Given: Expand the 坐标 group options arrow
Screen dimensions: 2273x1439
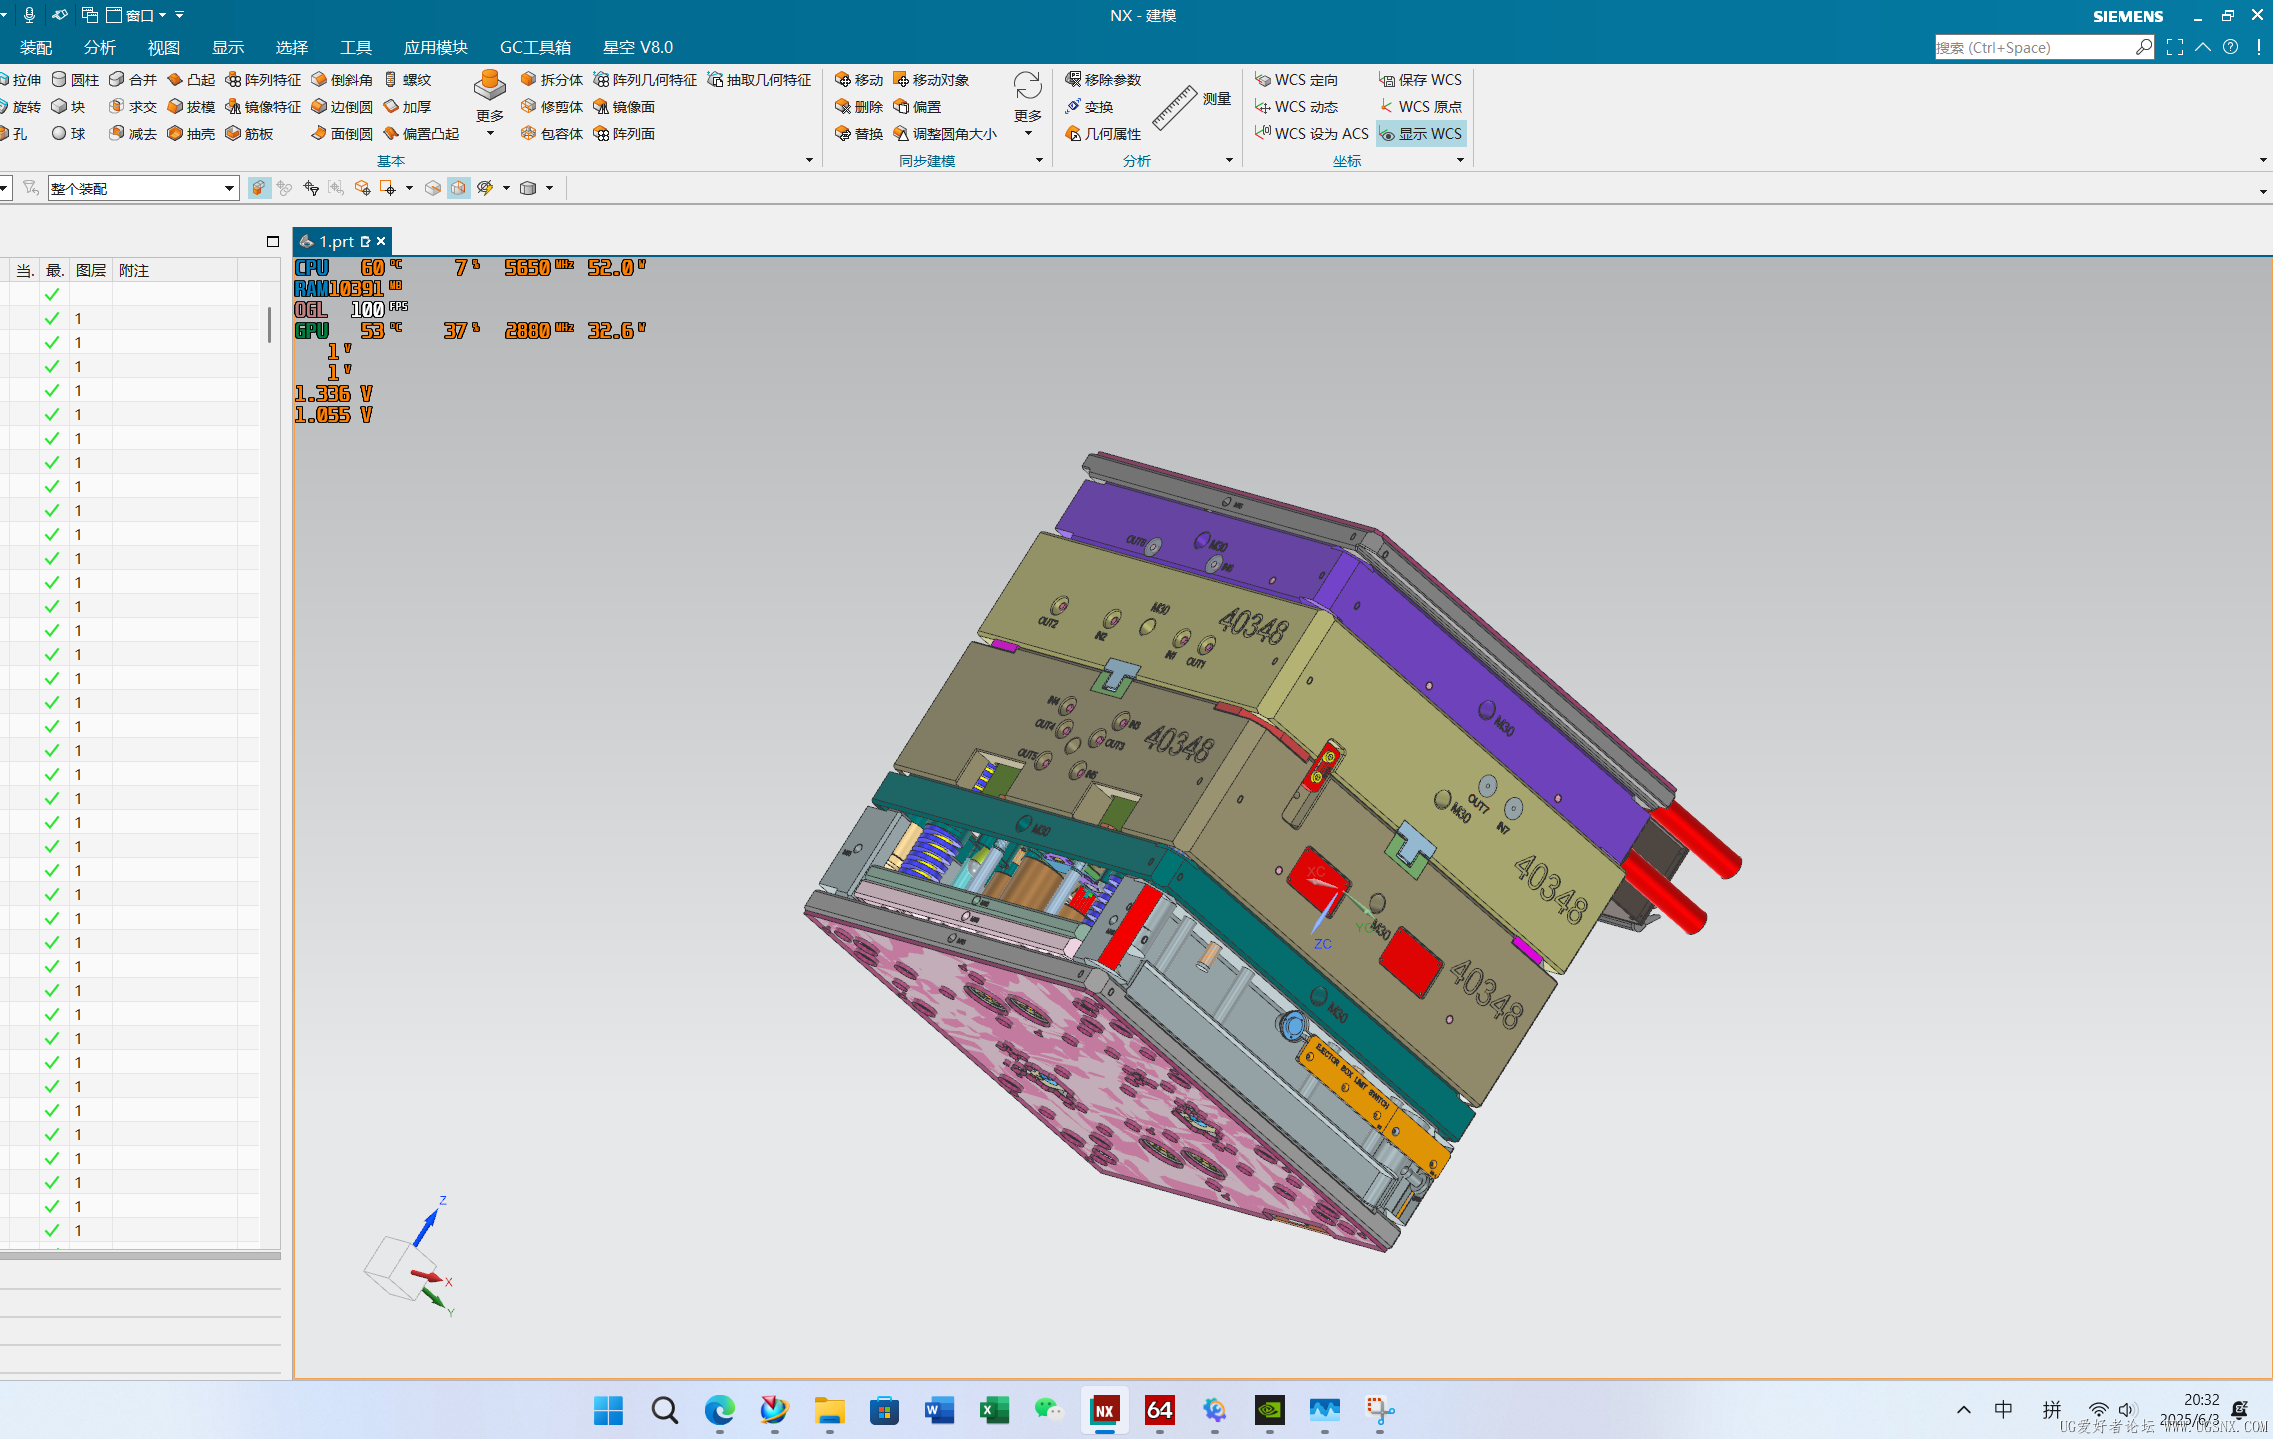Looking at the screenshot, I should 1460,160.
